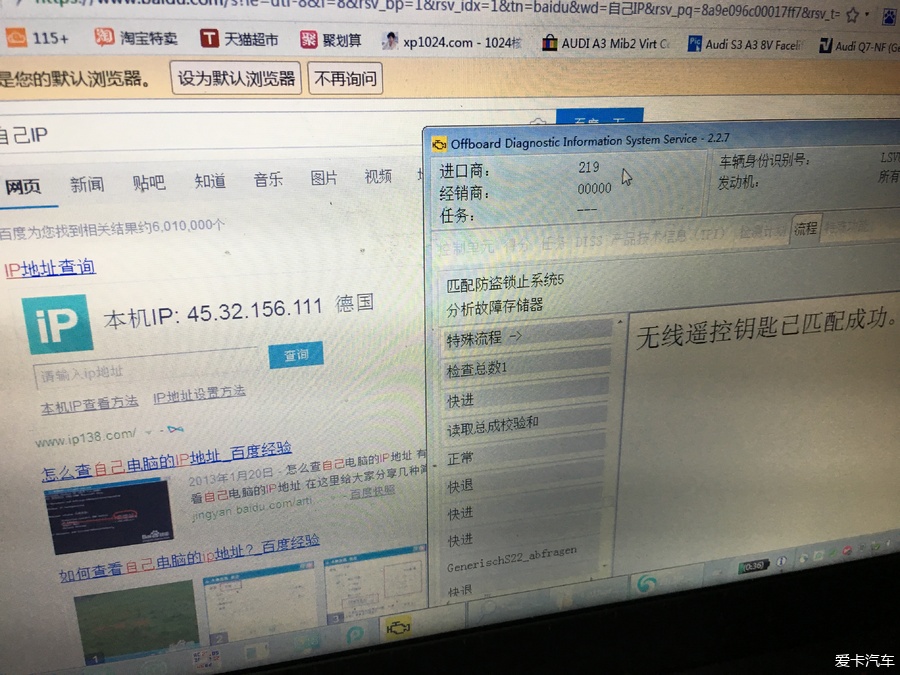Select 匹配防盗锁止系统5 in the ODIS list

tap(505, 282)
